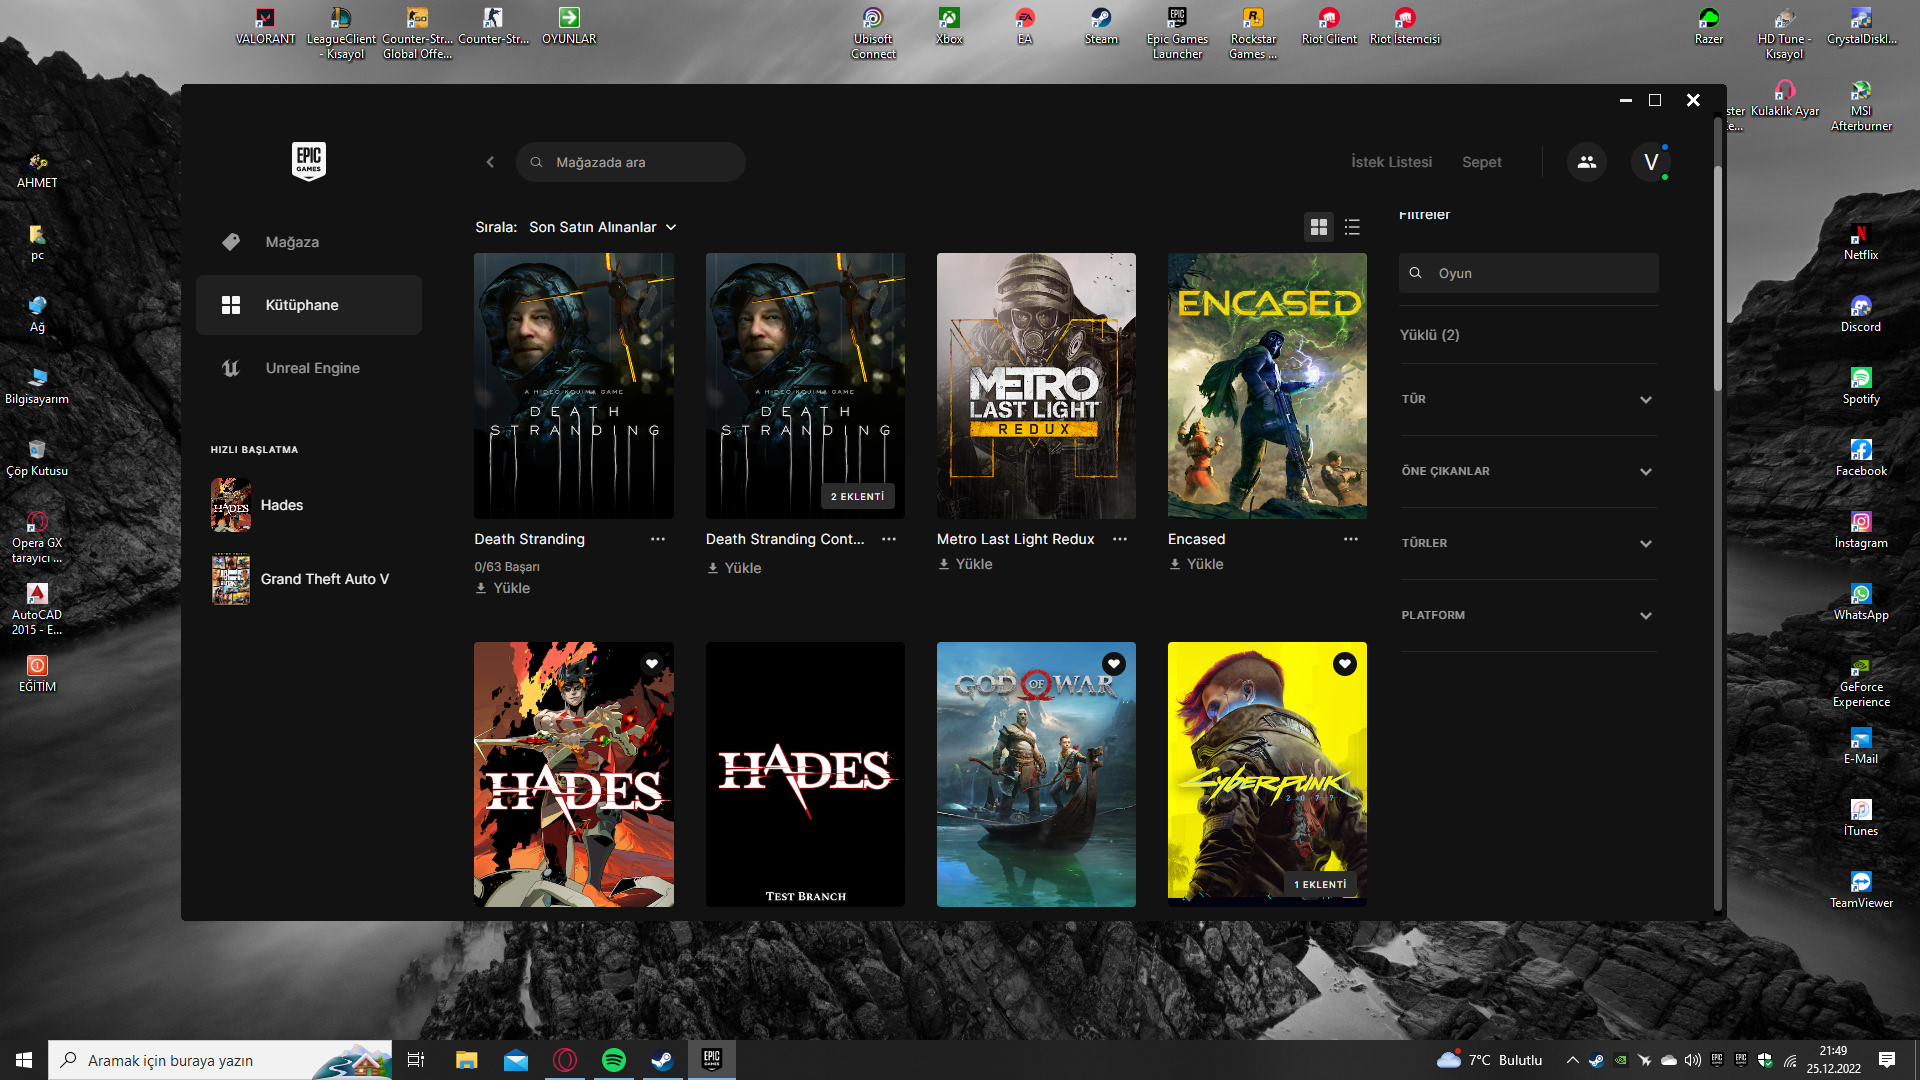This screenshot has width=1920, height=1080.
Task: Open Unreal Engine section
Action: point(309,368)
